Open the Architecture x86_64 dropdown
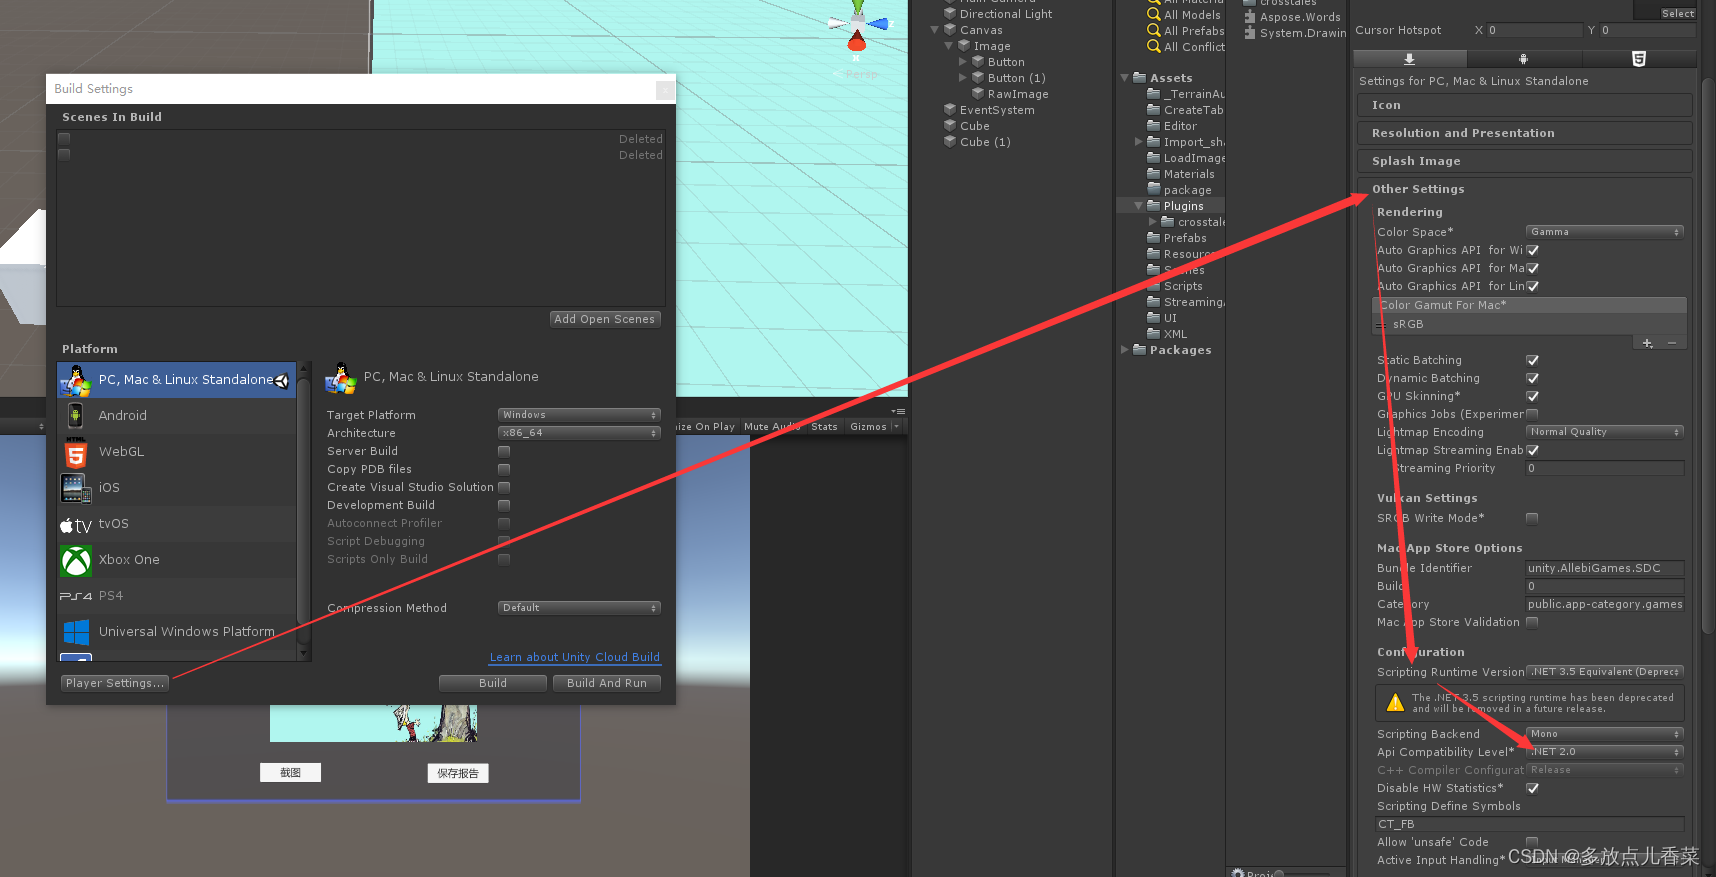1716x877 pixels. click(579, 433)
